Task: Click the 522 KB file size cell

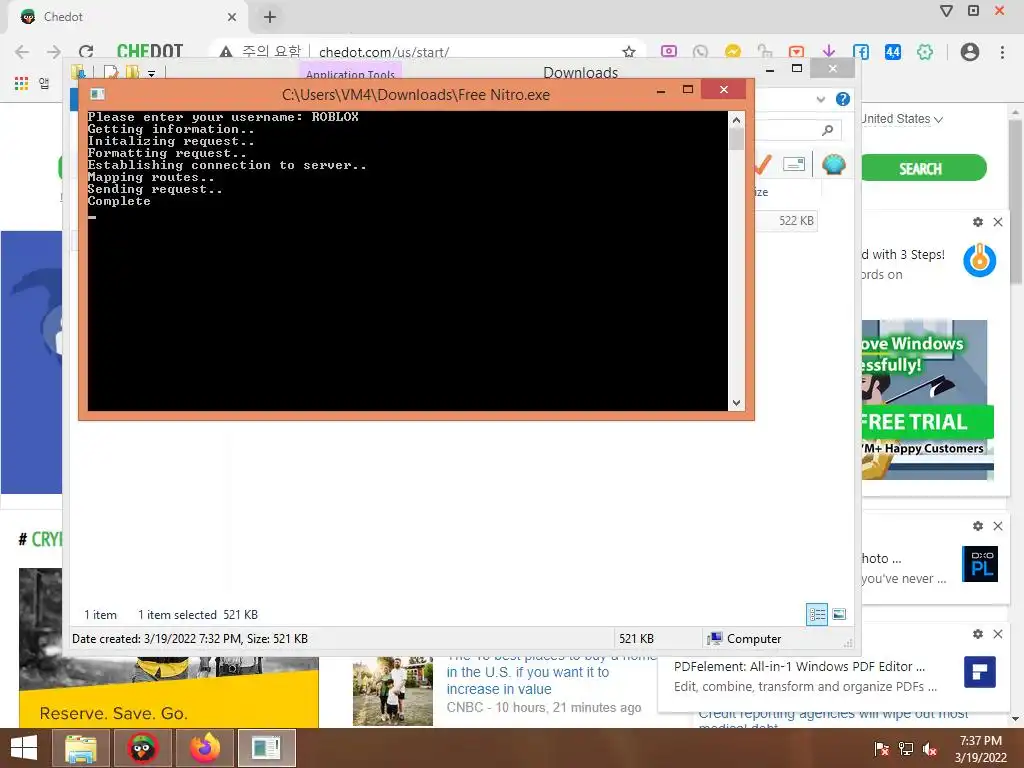Action: [796, 221]
